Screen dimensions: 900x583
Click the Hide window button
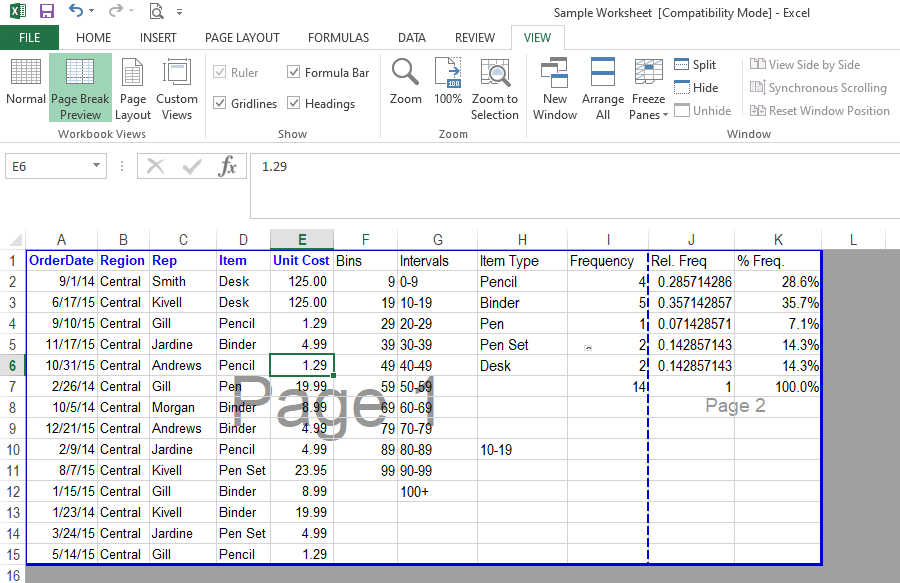695,88
